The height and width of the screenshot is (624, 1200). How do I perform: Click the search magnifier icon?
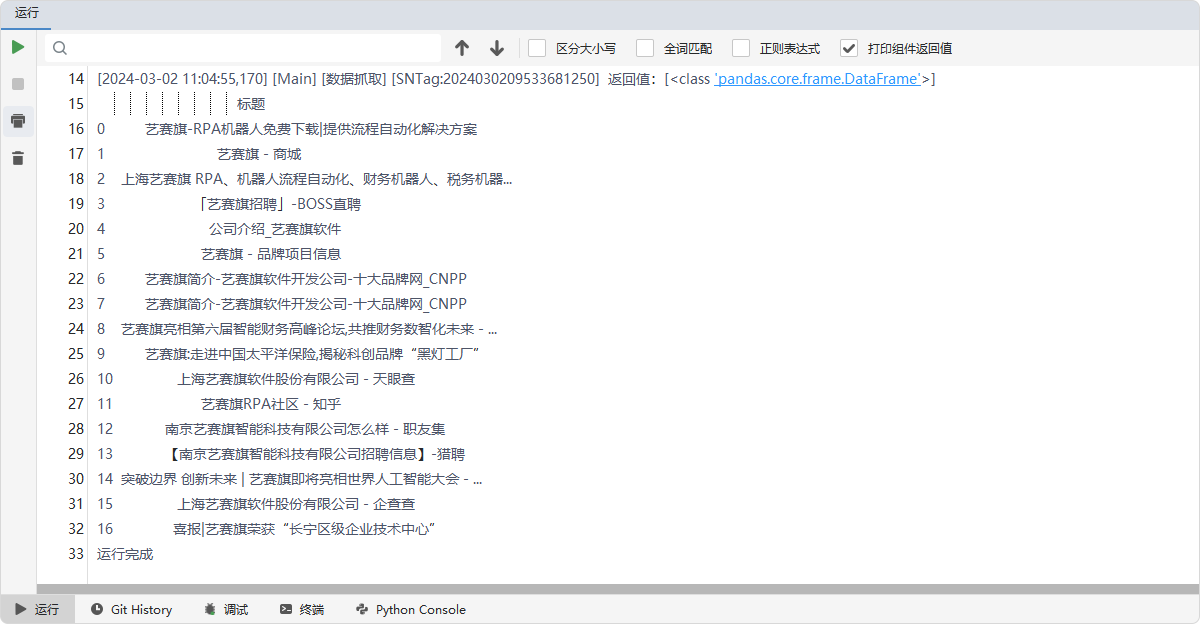tap(60, 48)
